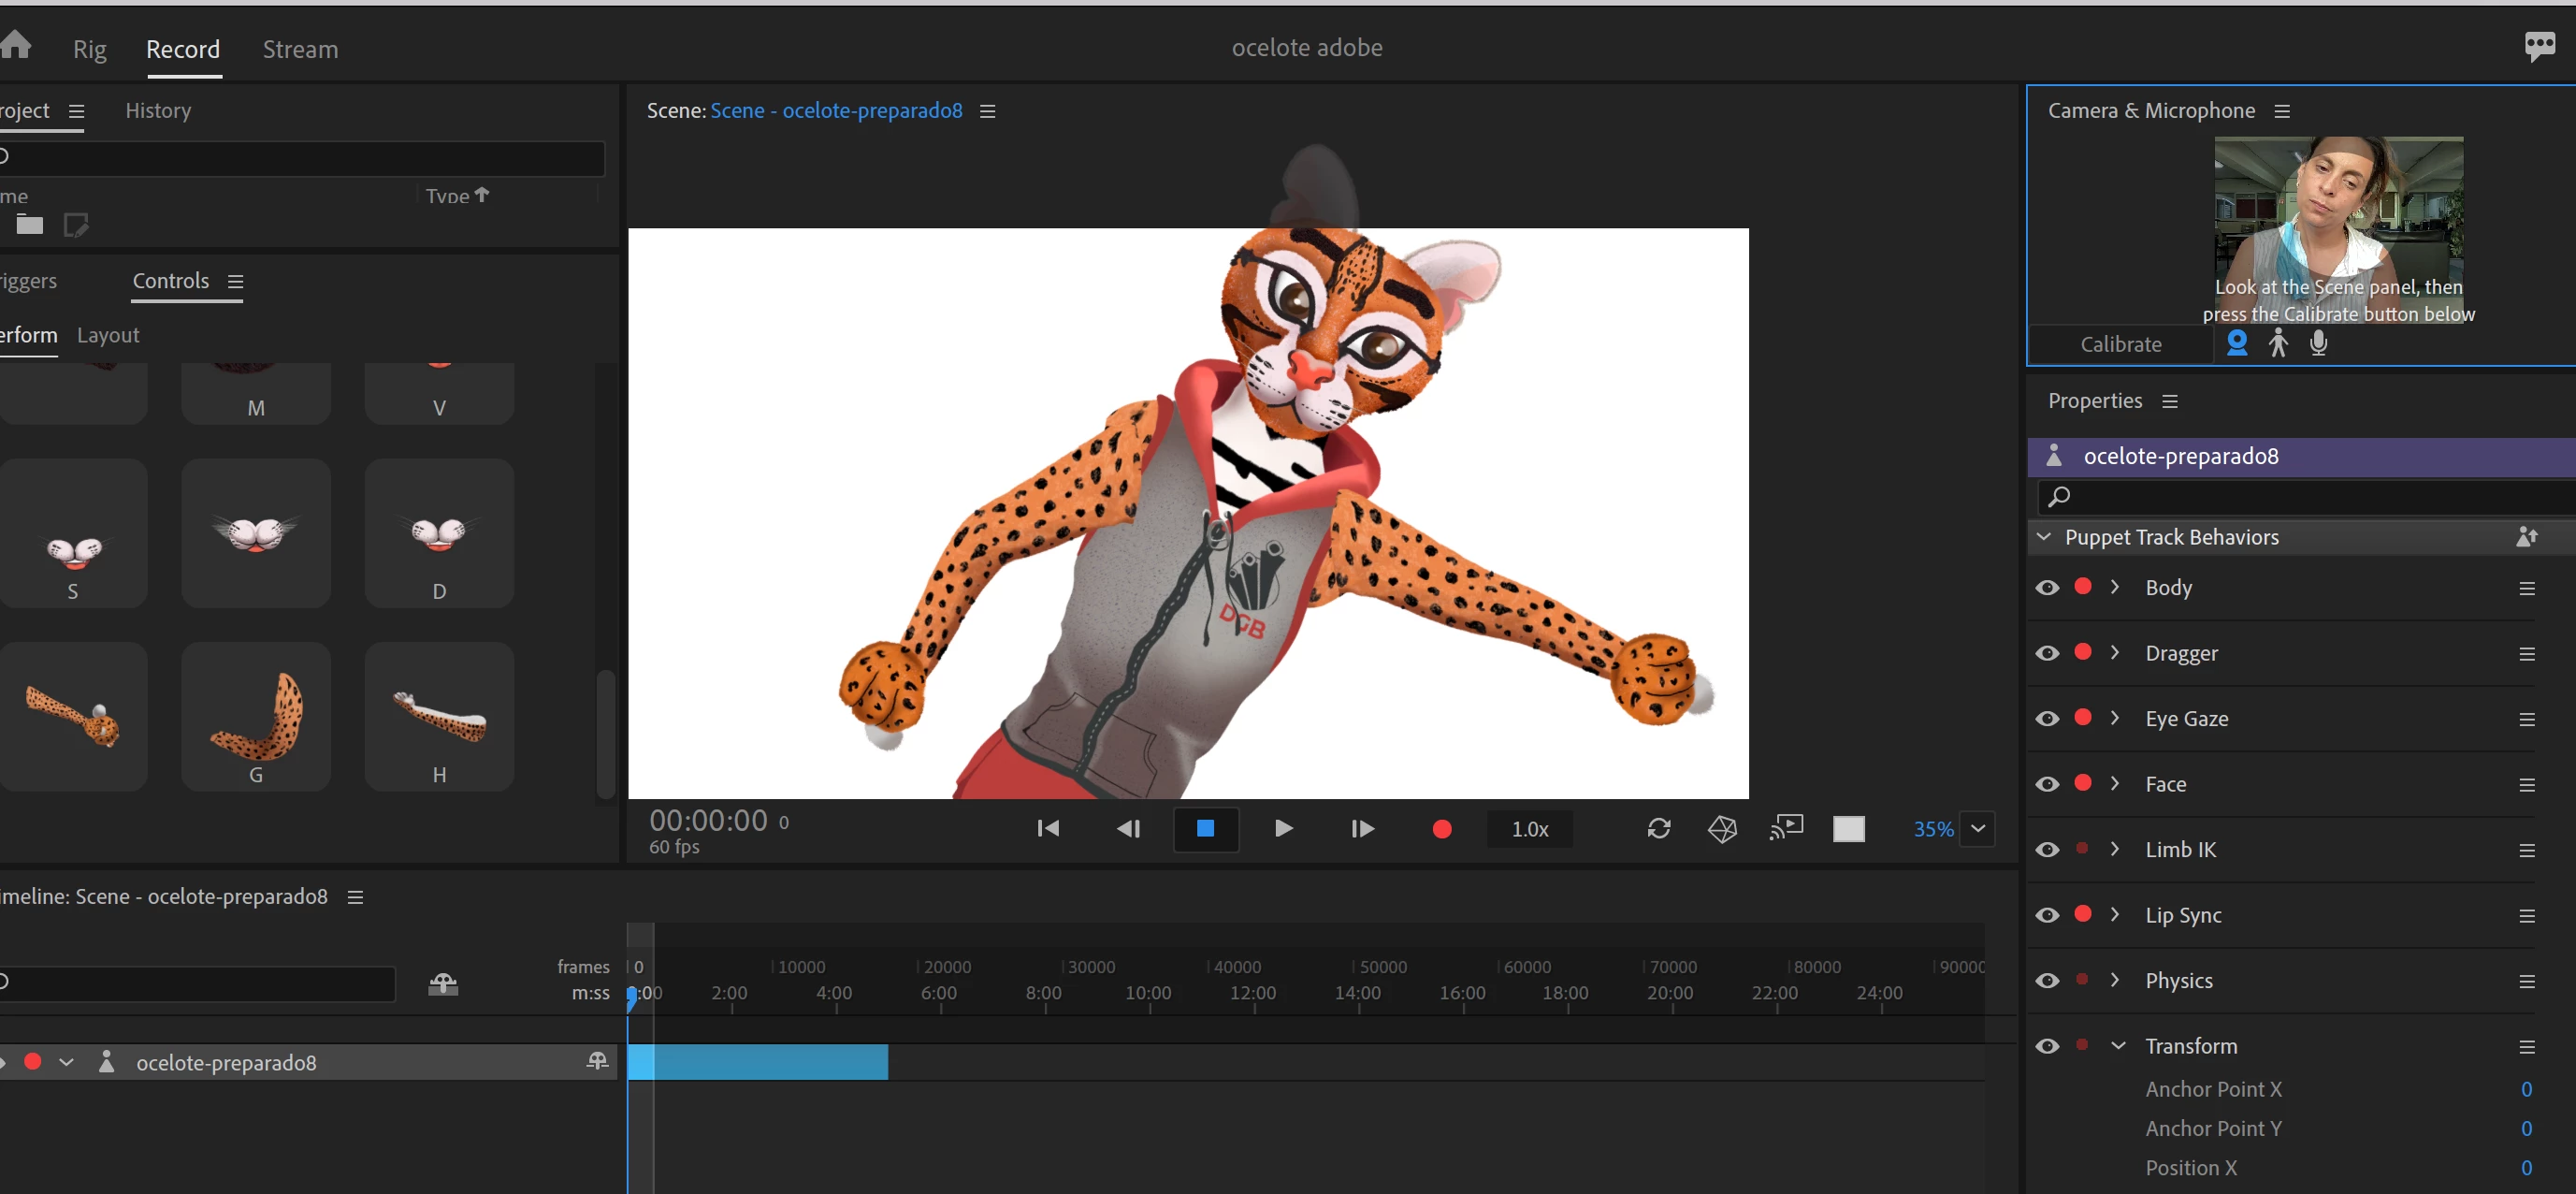Toggle body tracking icon in Camera panel
The width and height of the screenshot is (2576, 1194).
coord(2278,343)
